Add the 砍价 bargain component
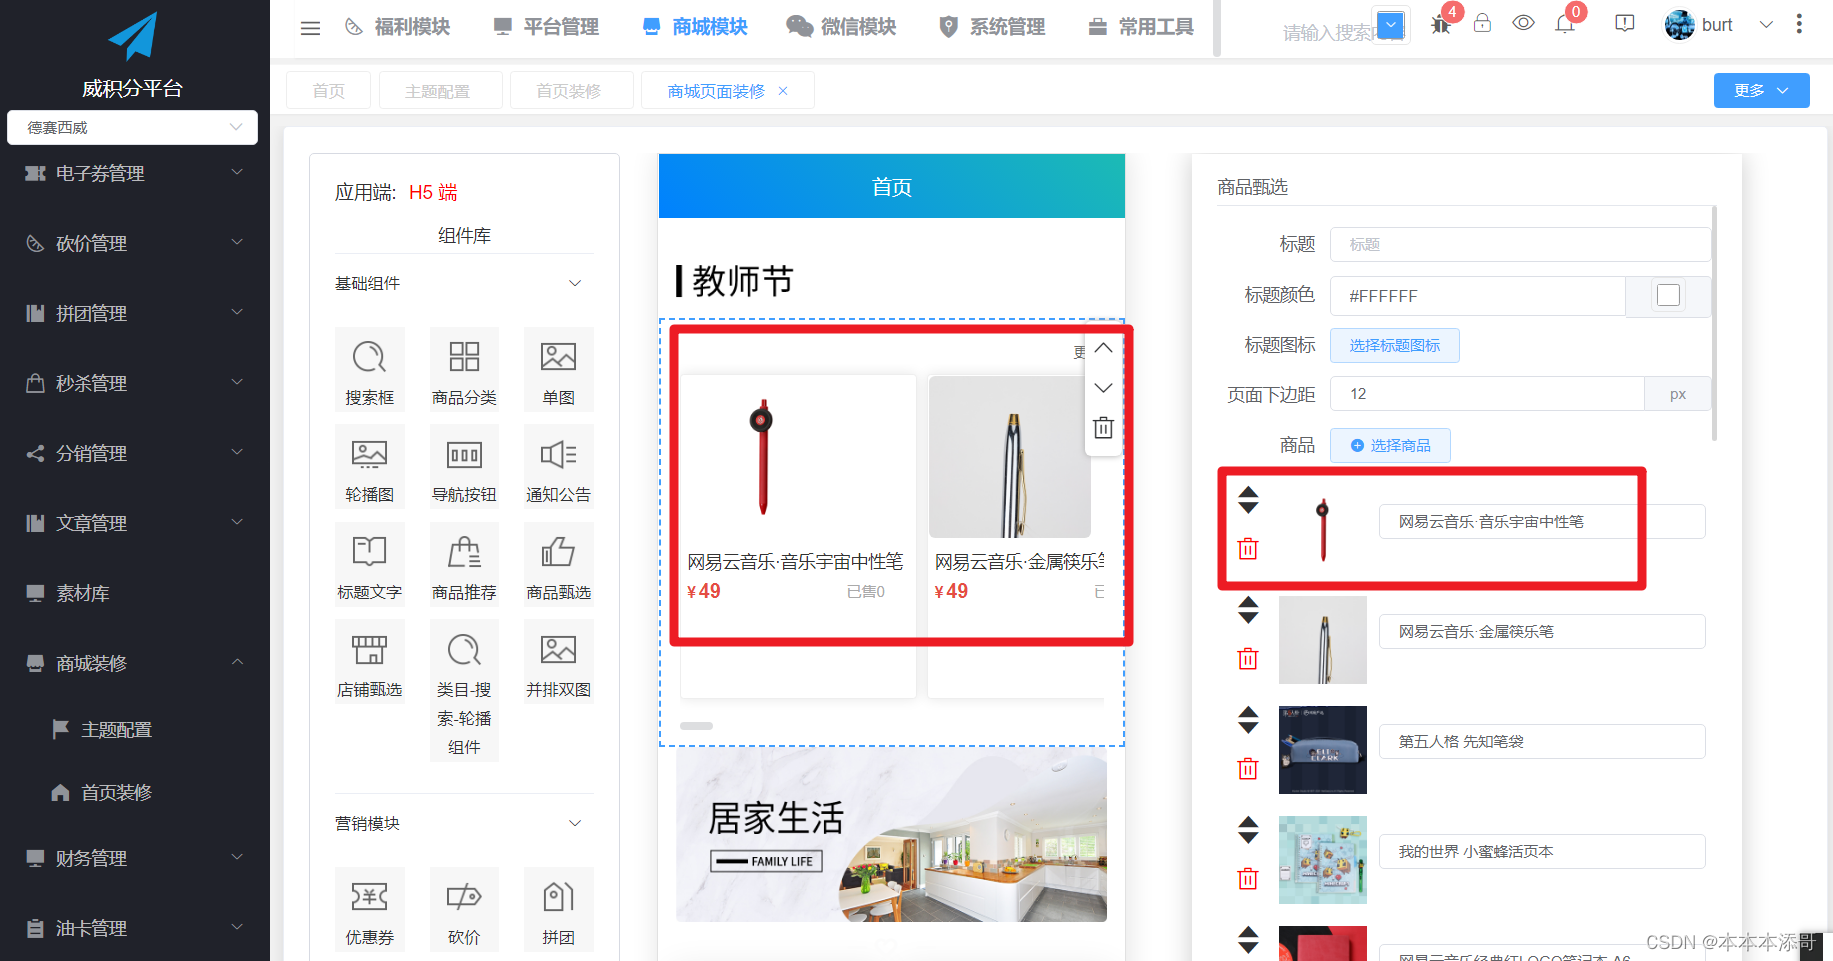 (464, 909)
